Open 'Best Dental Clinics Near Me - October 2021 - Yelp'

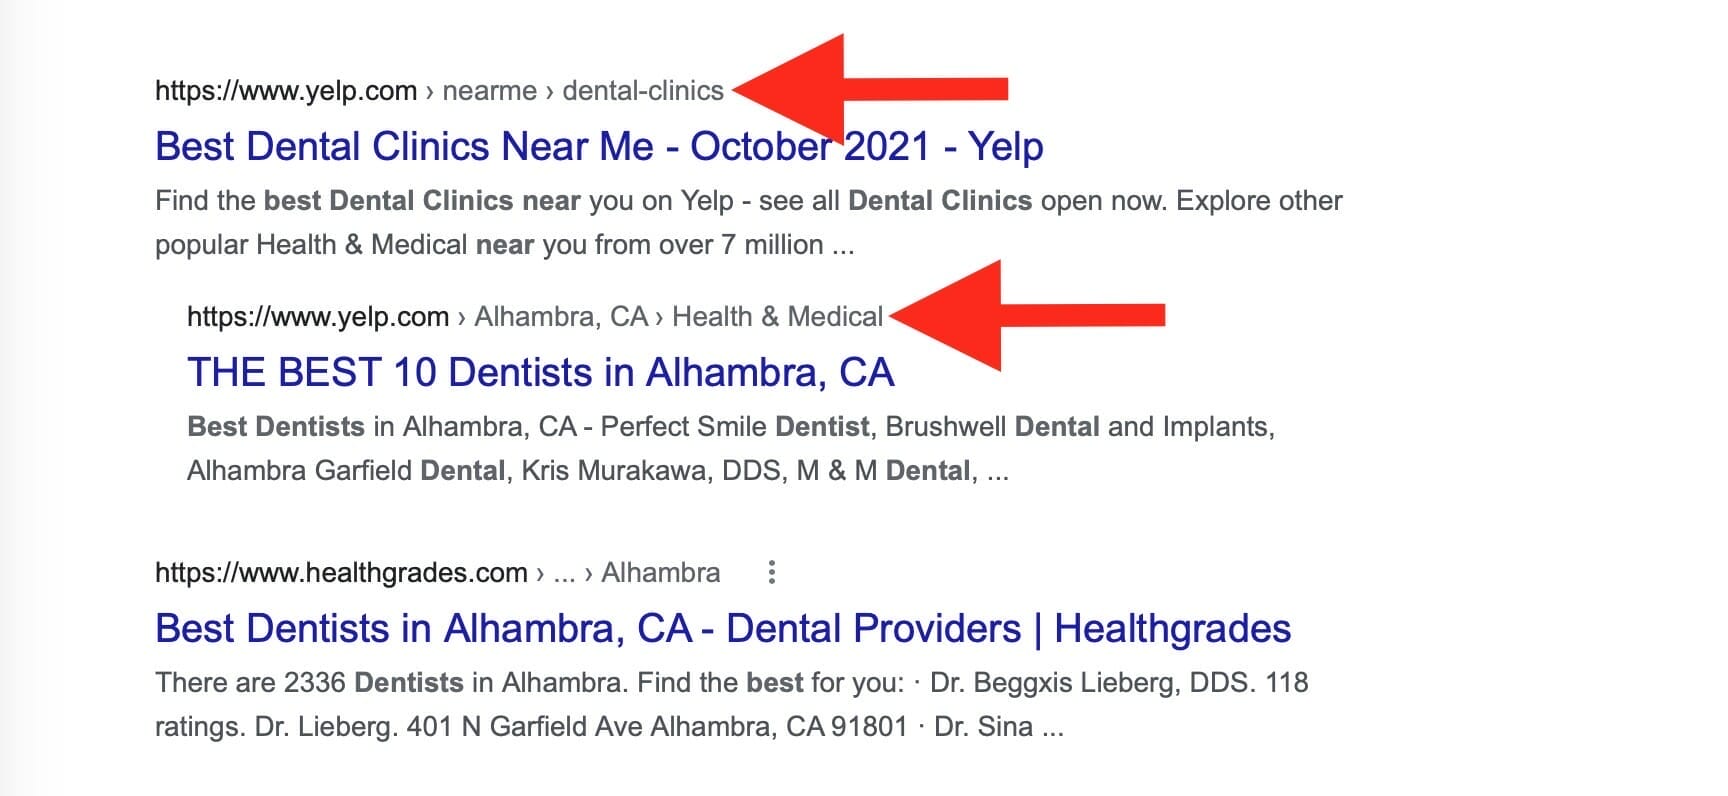[597, 145]
